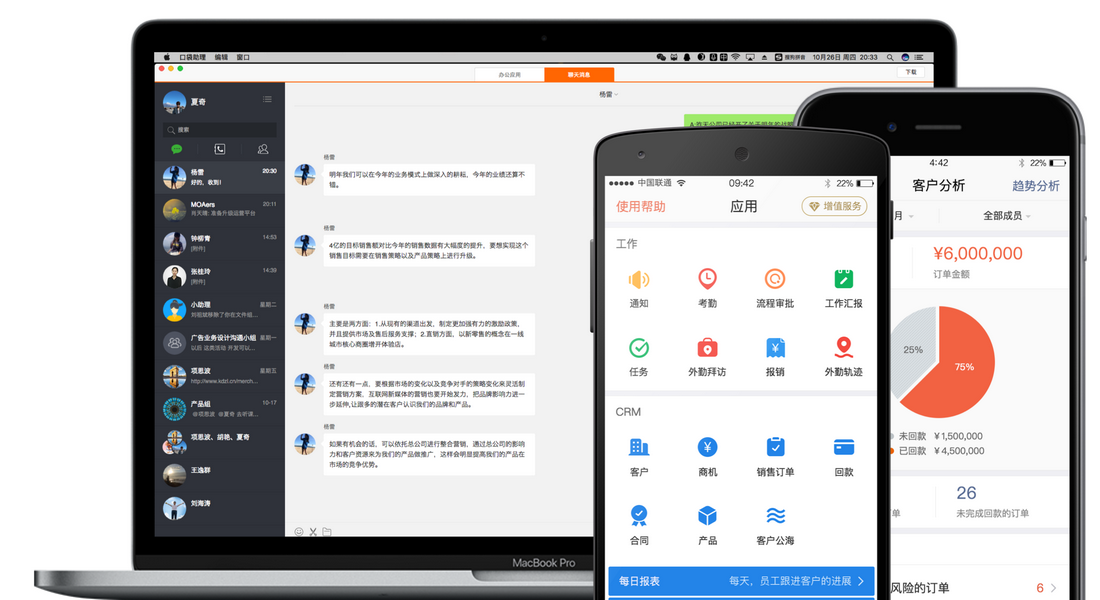1100x600 pixels.
Task: Open the 通知 notification app icon
Action: pyautogui.click(x=638, y=279)
